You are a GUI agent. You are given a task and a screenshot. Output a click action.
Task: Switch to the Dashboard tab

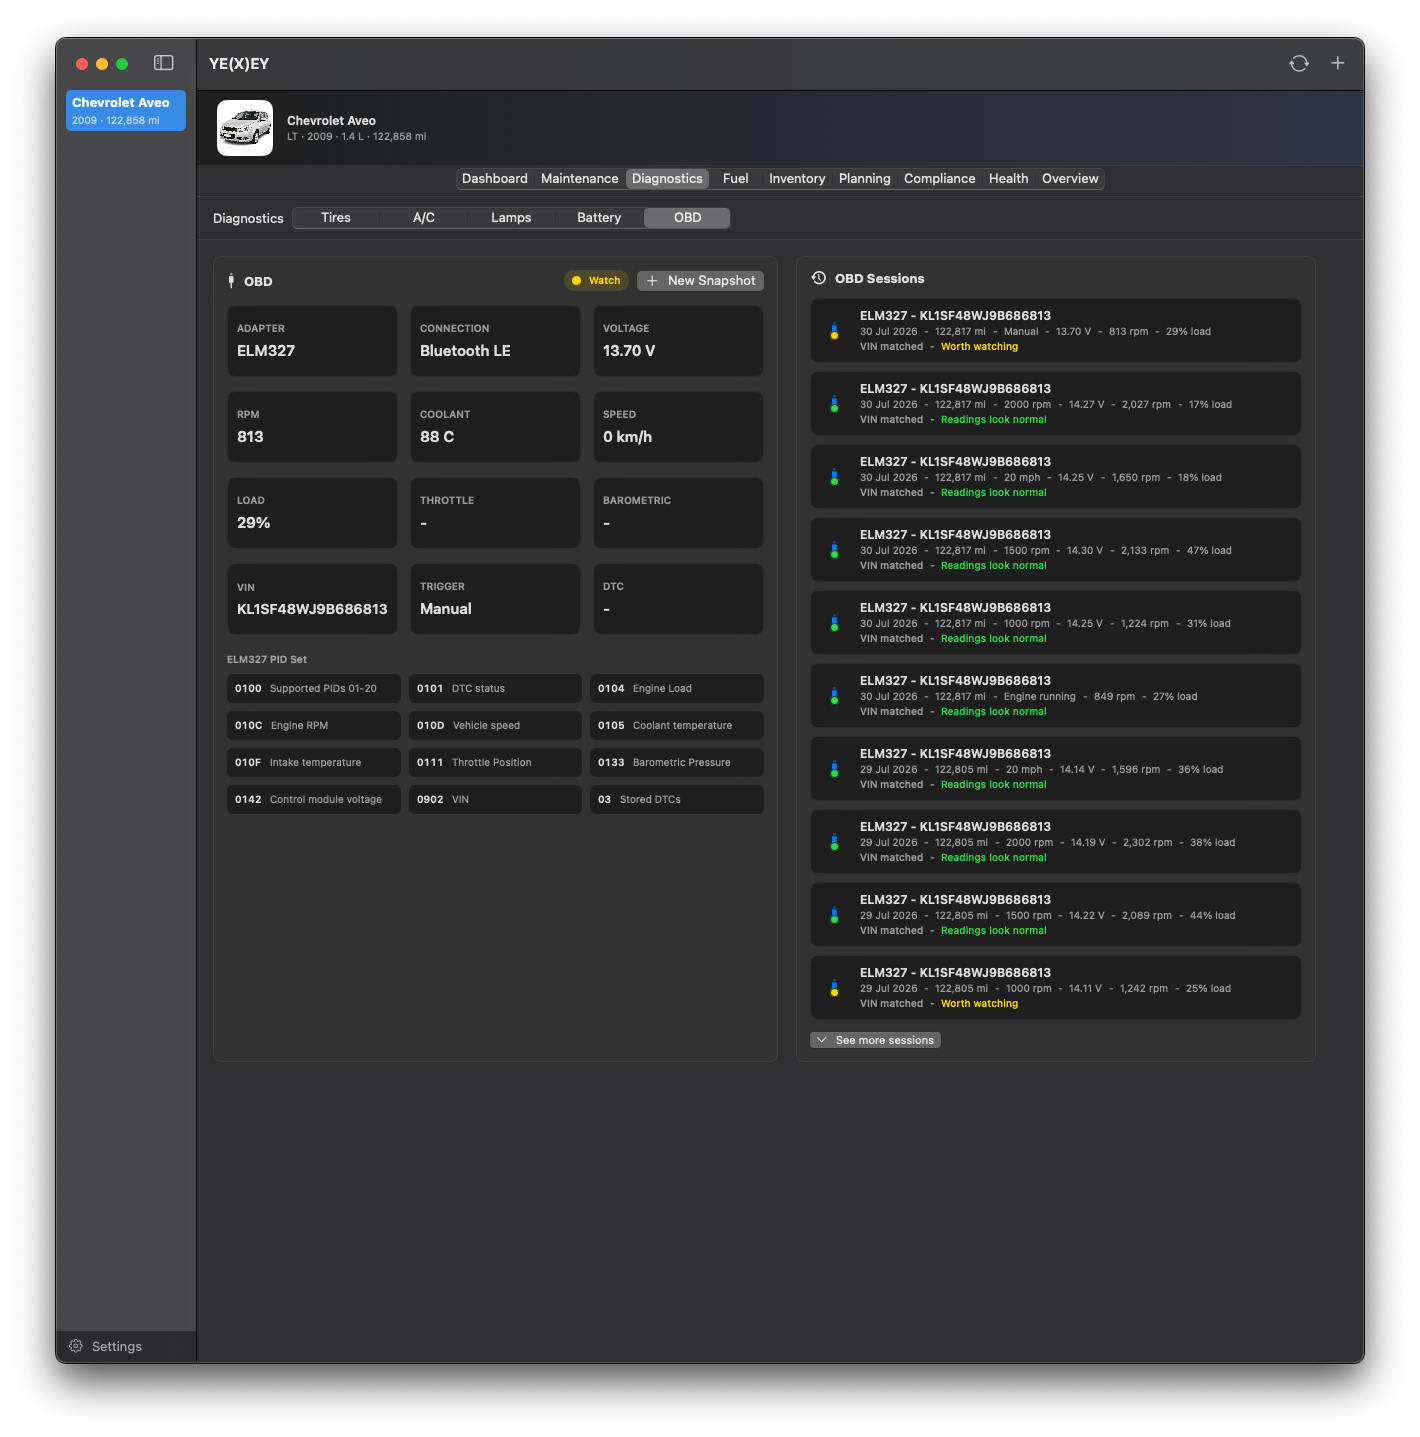494,179
